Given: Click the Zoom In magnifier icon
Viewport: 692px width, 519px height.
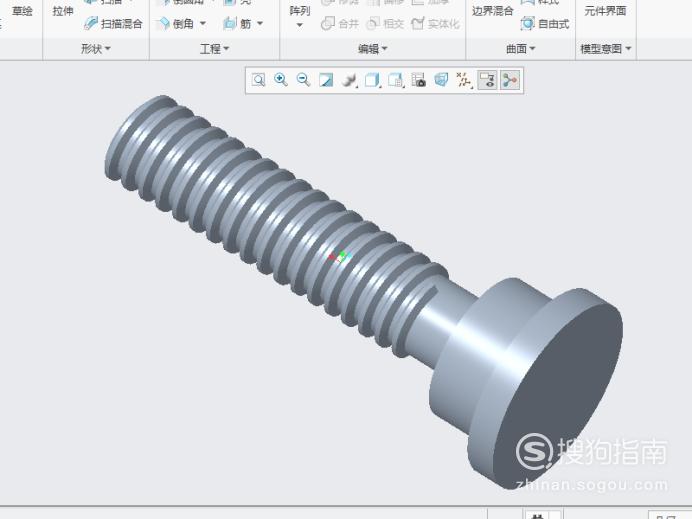Looking at the screenshot, I should pyautogui.click(x=281, y=80).
